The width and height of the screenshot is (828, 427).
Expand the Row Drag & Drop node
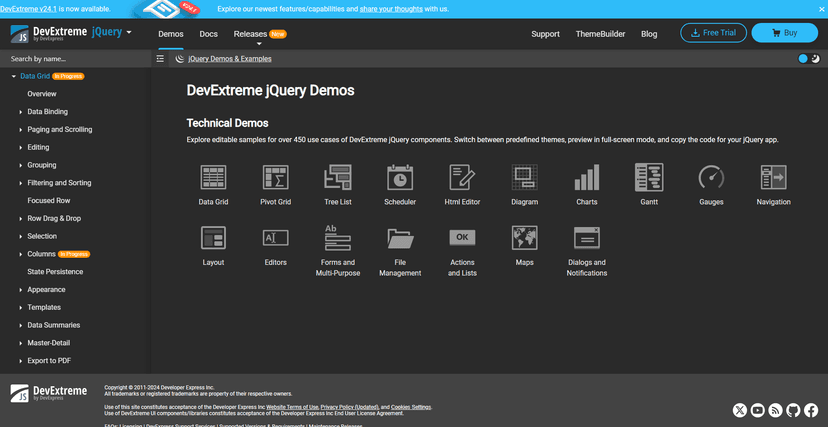(x=21, y=219)
